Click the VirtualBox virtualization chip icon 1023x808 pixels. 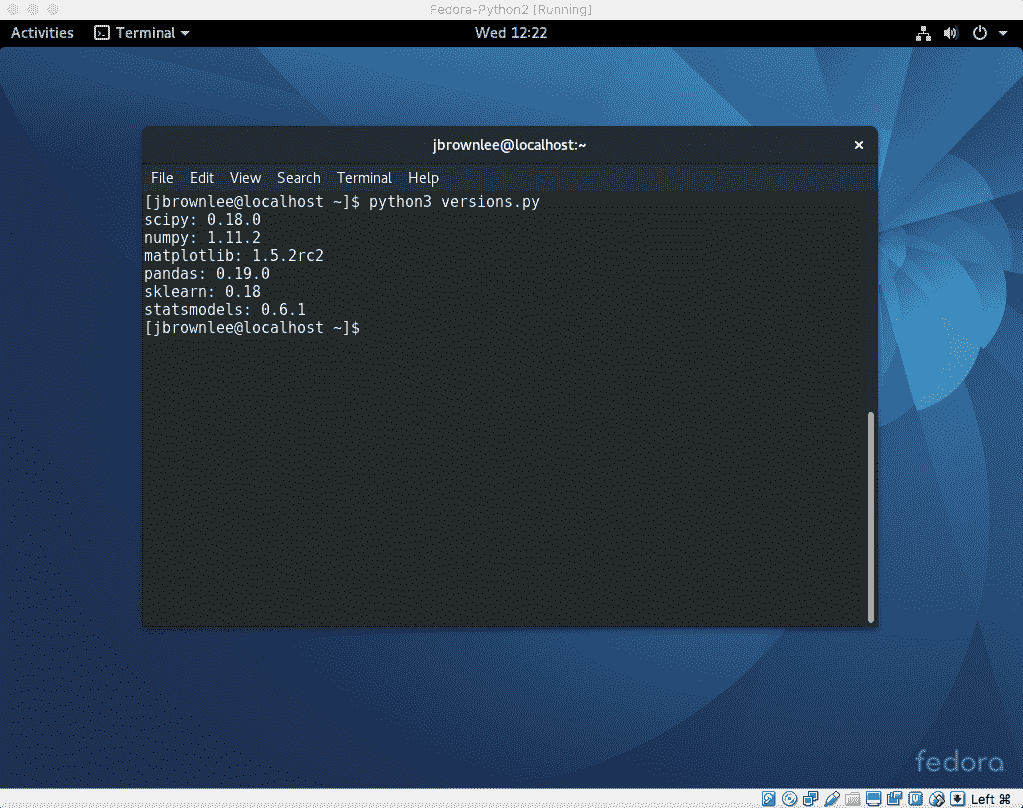(x=915, y=799)
